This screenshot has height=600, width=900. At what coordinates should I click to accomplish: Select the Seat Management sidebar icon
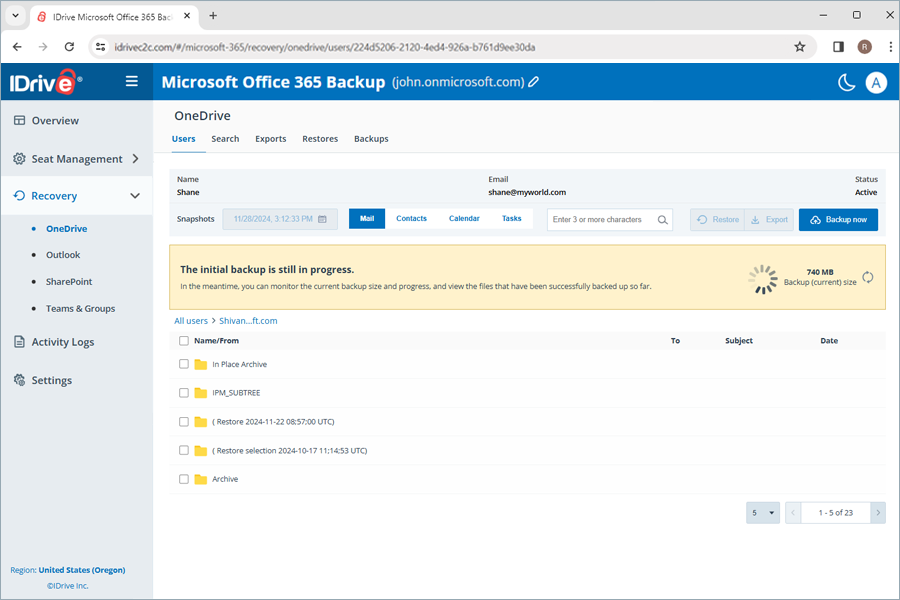(x=20, y=158)
